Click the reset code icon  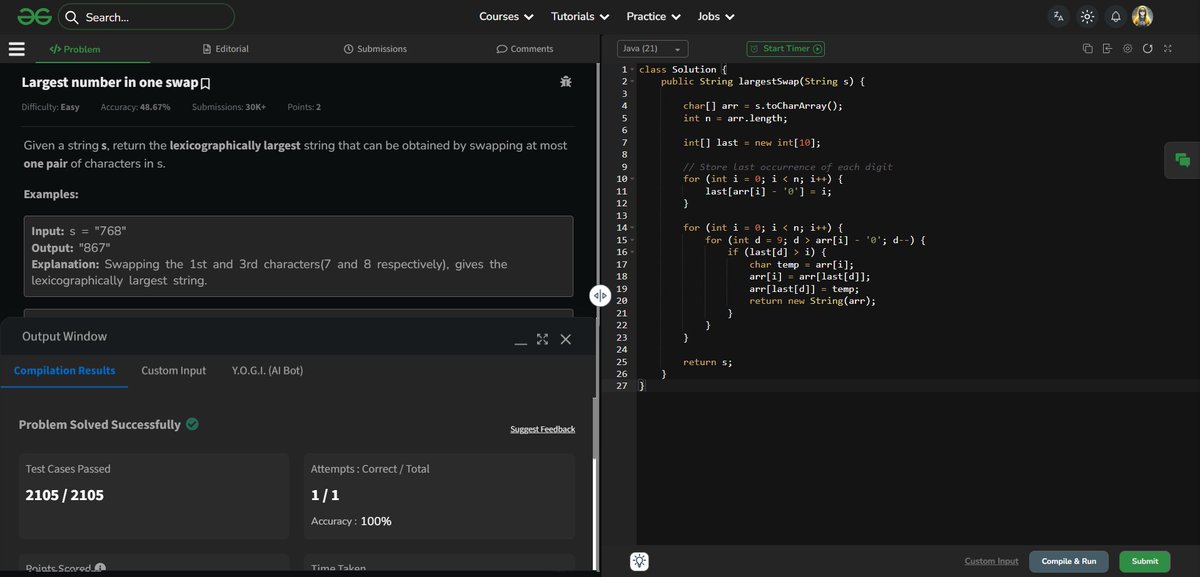[x=1147, y=48]
